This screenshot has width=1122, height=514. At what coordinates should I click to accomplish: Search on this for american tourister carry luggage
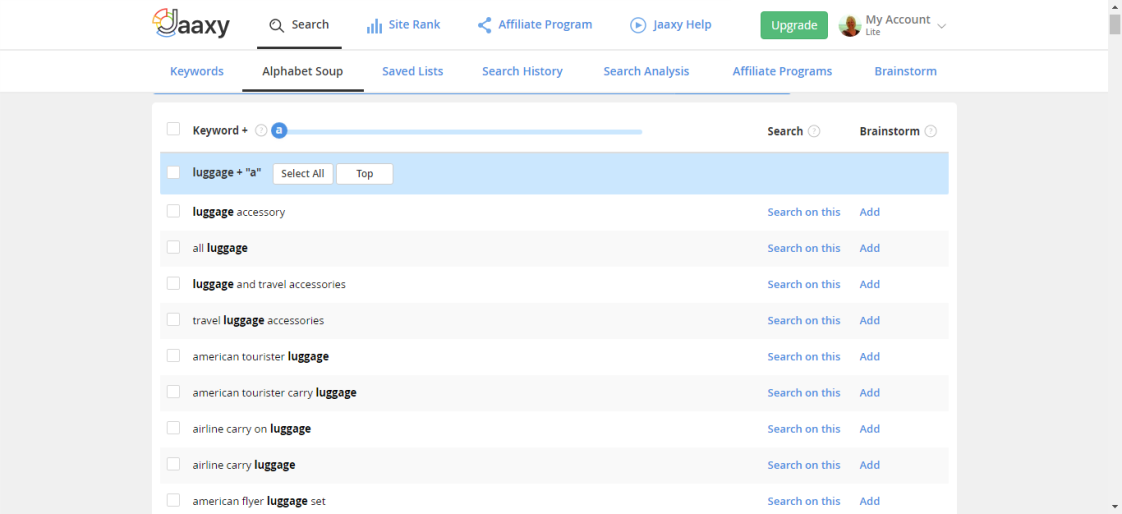804,393
